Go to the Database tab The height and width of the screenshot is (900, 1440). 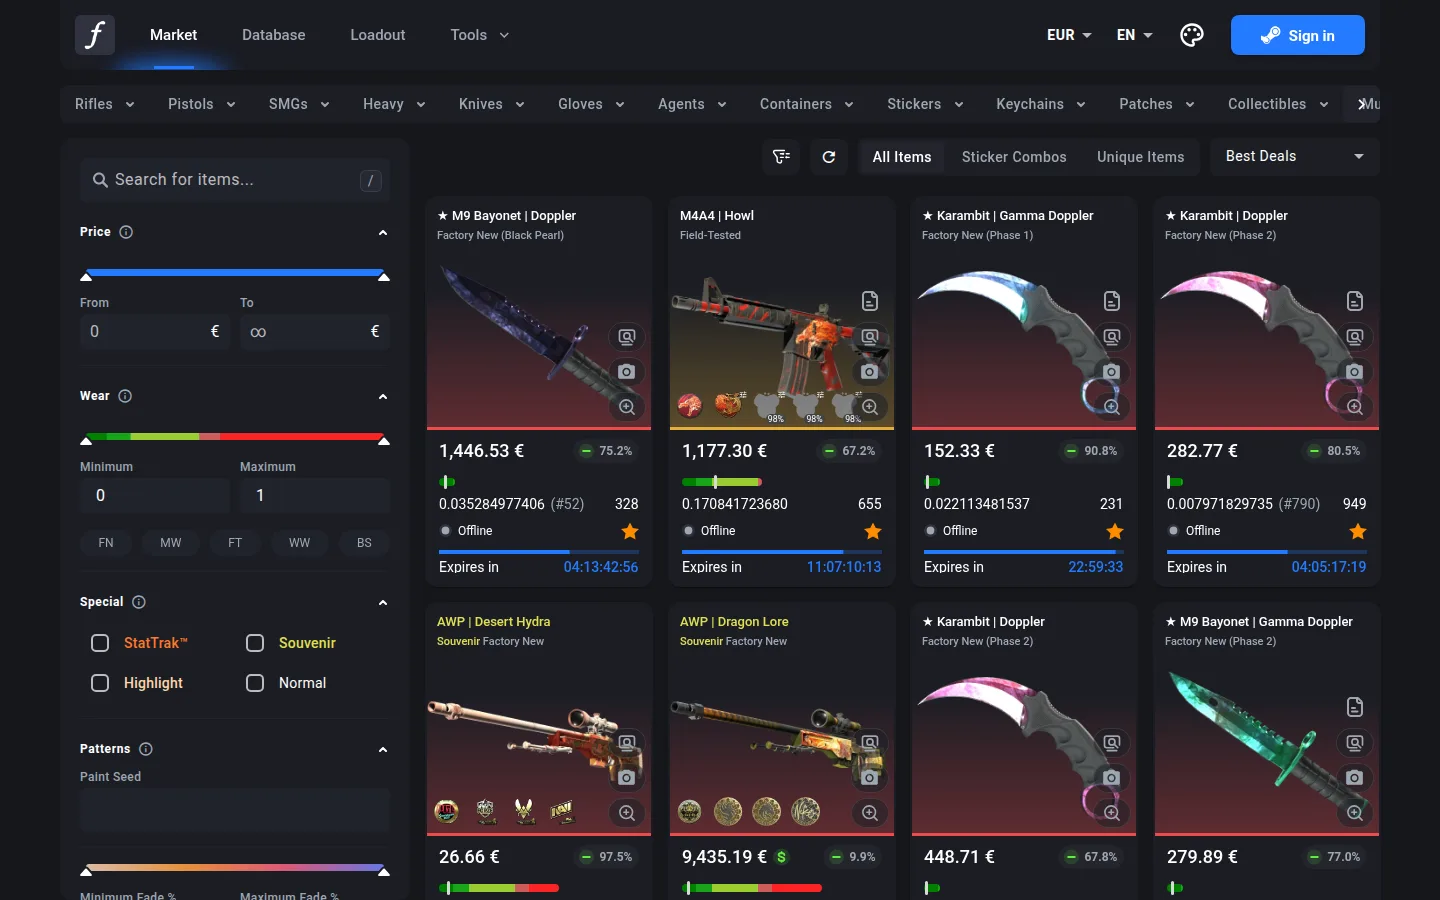point(274,35)
